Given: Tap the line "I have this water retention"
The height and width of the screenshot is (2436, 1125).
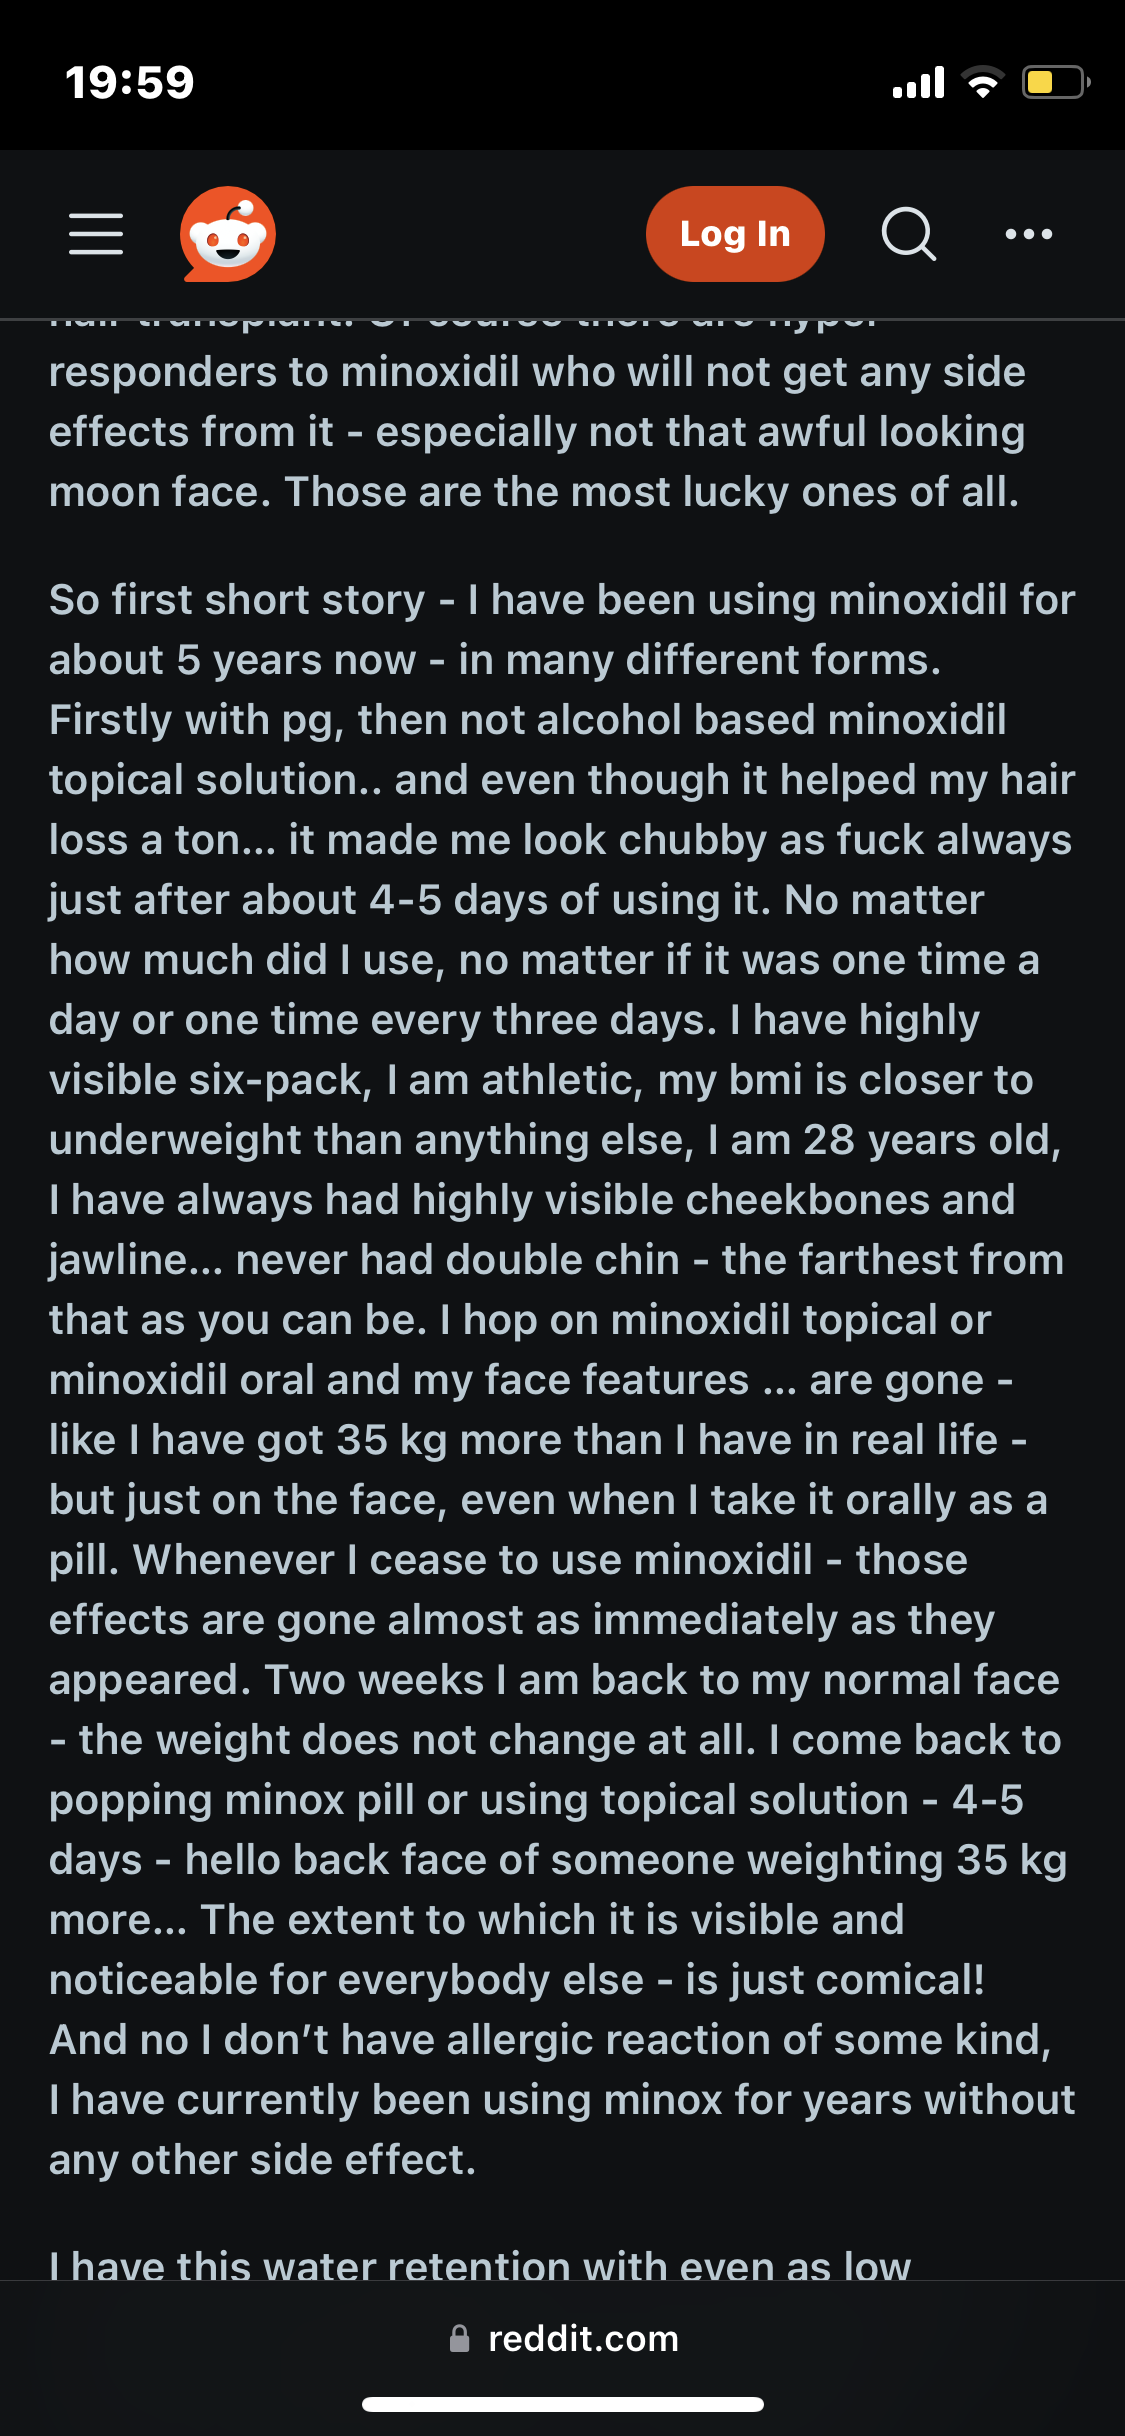Looking at the screenshot, I should point(480,2264).
